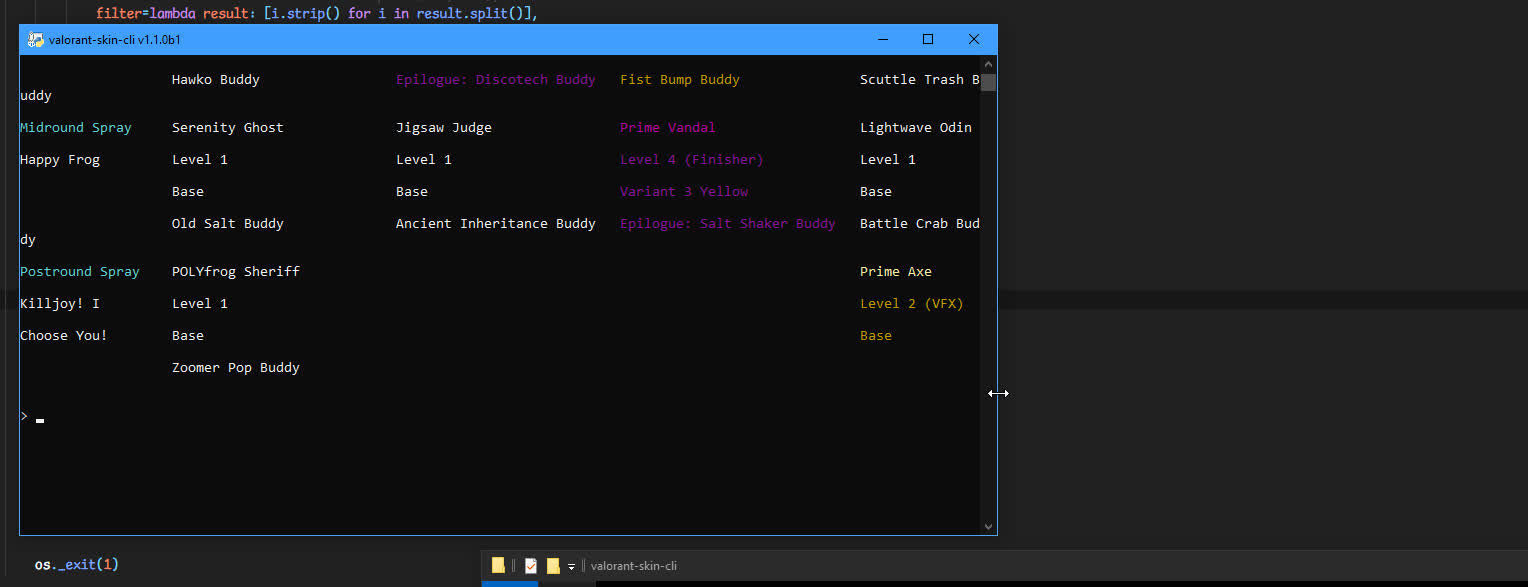Click 'Level 2 (VFX)' text
This screenshot has height=587, width=1528.
912,304
